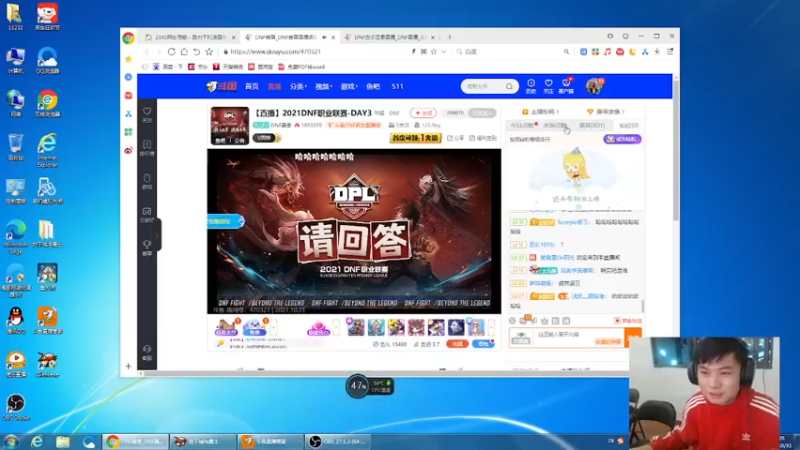
Task: Open the browser hamburger menu icon
Action: [x=670, y=52]
